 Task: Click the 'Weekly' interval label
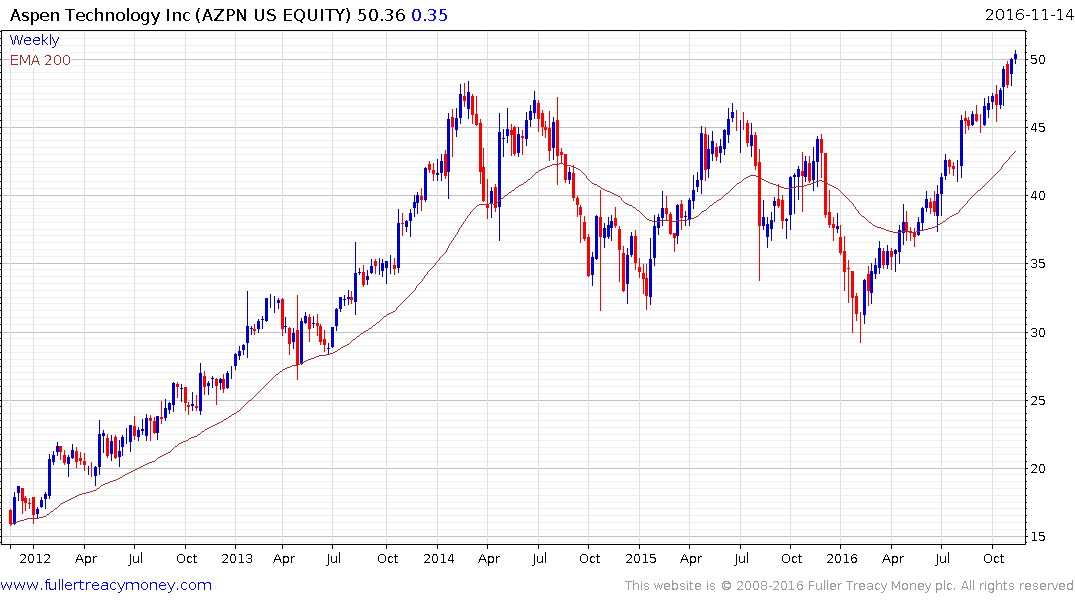(x=34, y=40)
